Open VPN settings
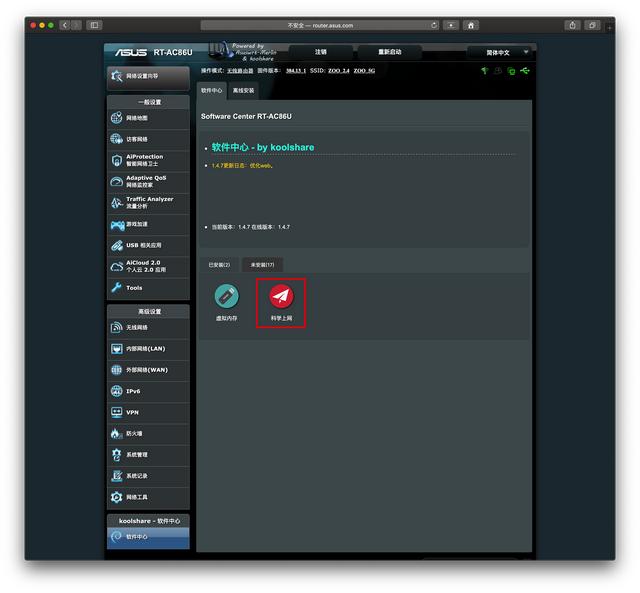Viewport: 640px width, 593px height. [149, 413]
